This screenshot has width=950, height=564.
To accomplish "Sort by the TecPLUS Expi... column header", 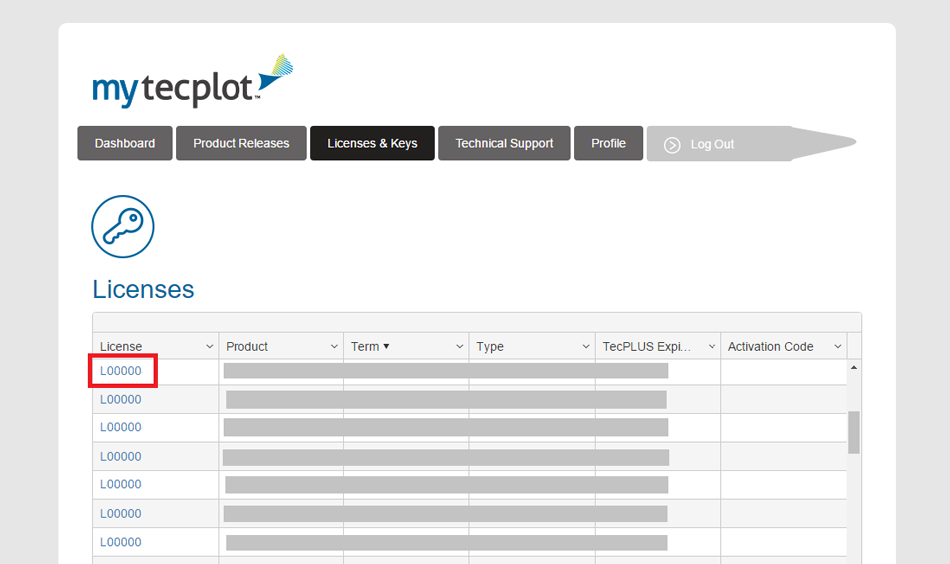I will [x=646, y=347].
